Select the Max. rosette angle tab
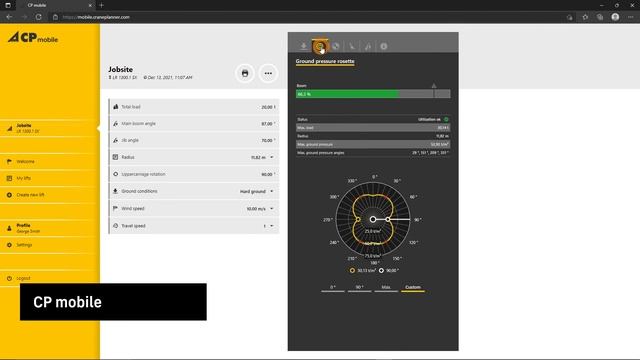The height and width of the screenshot is (360, 640). (x=386, y=288)
